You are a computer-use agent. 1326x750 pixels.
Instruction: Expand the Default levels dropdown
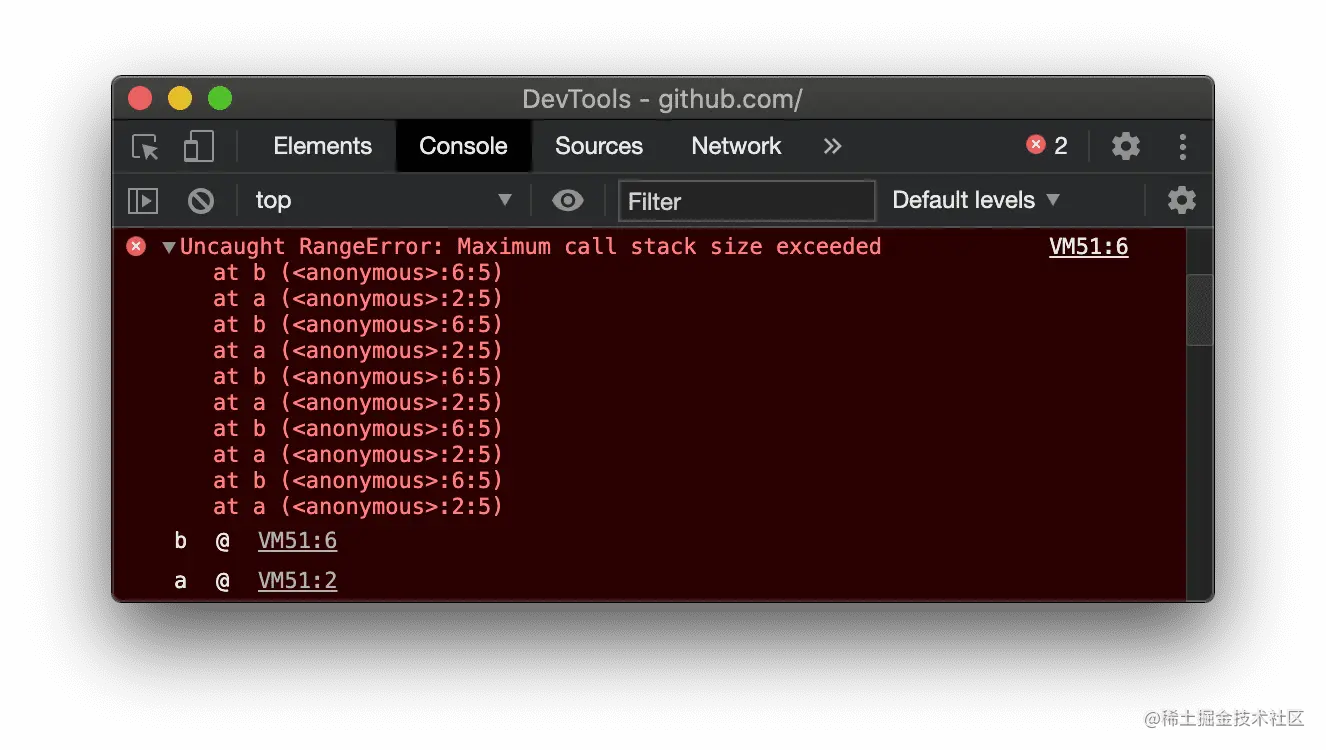pos(975,201)
